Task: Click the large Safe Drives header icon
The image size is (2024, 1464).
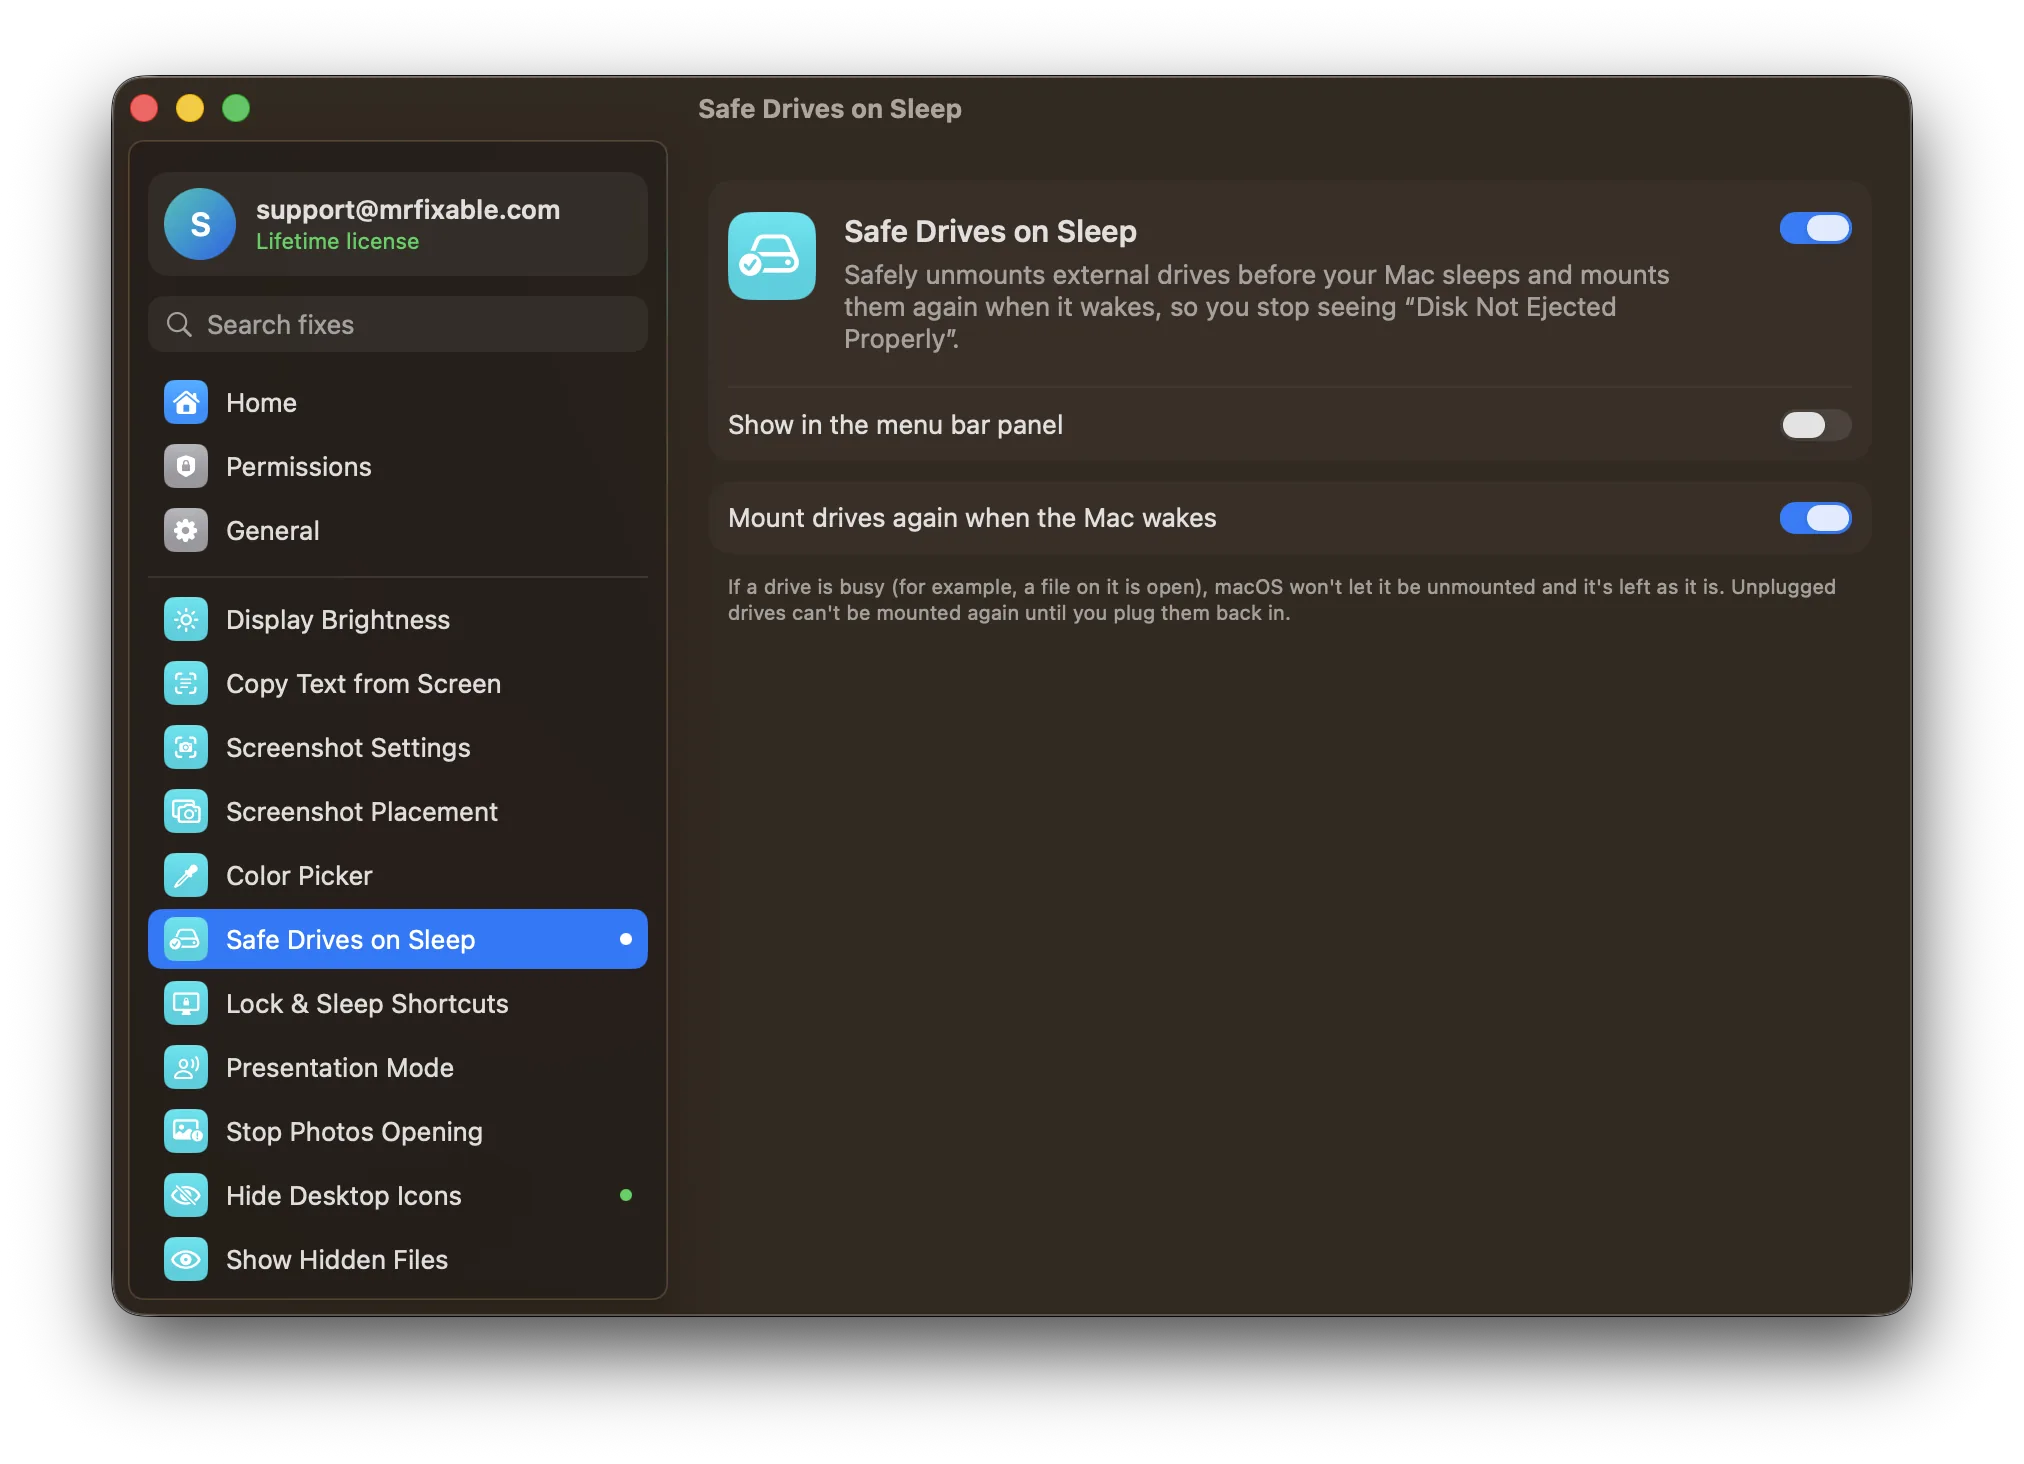Action: (772, 256)
